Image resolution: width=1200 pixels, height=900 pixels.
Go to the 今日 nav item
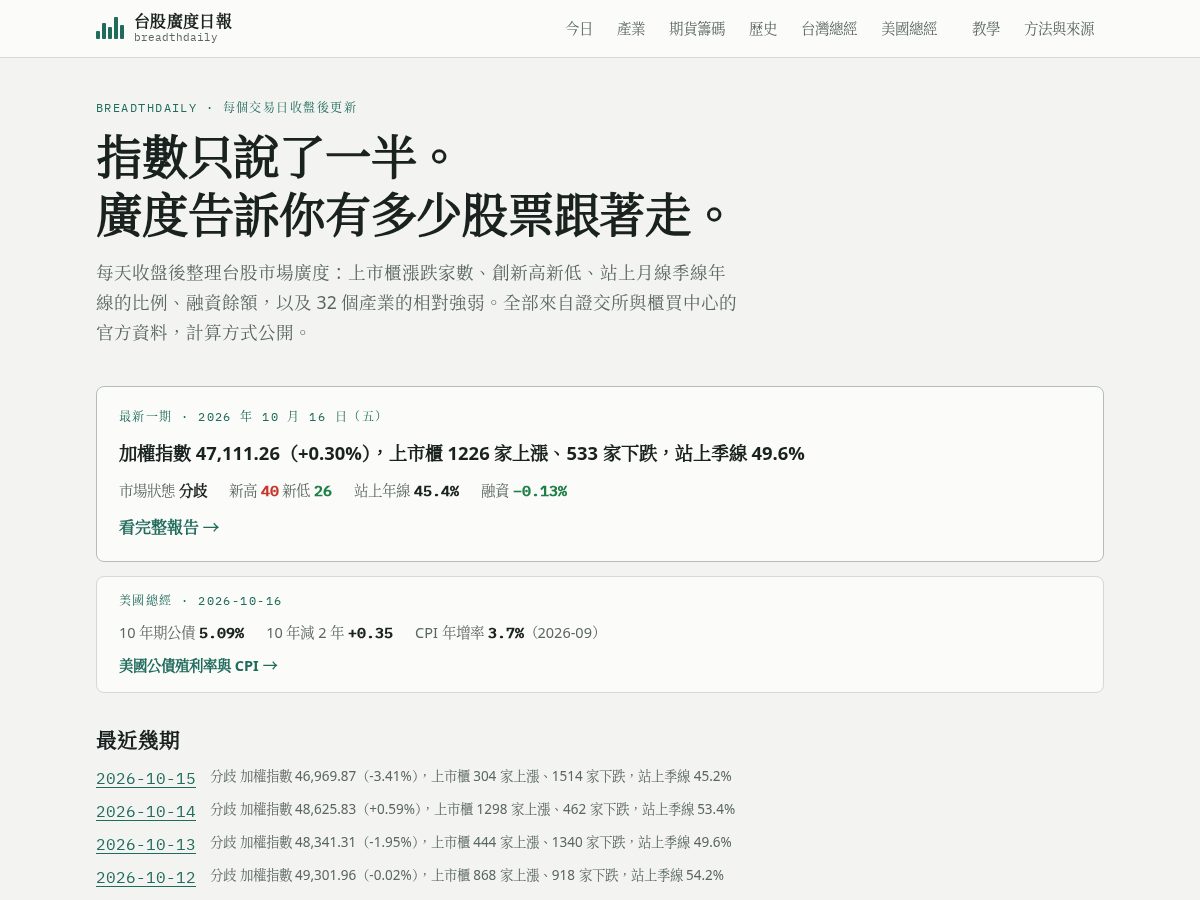[x=579, y=29]
